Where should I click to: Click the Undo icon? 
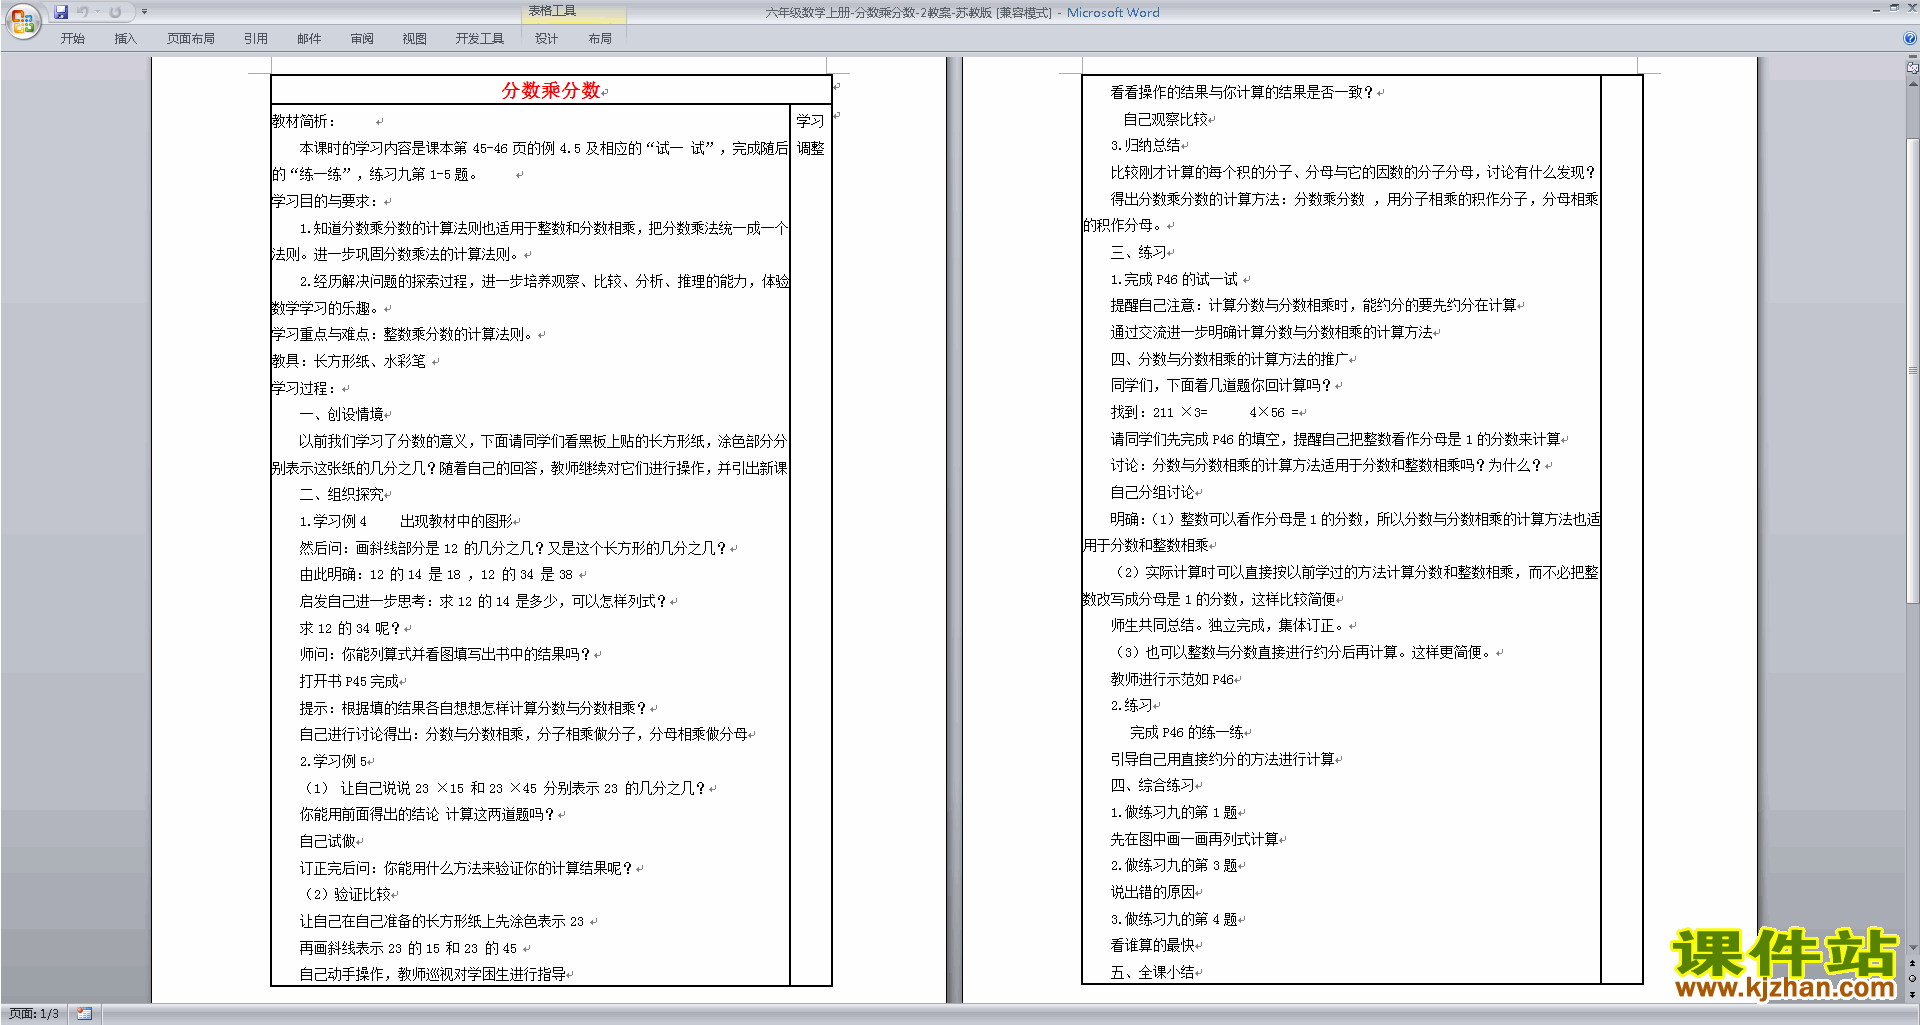(x=83, y=12)
